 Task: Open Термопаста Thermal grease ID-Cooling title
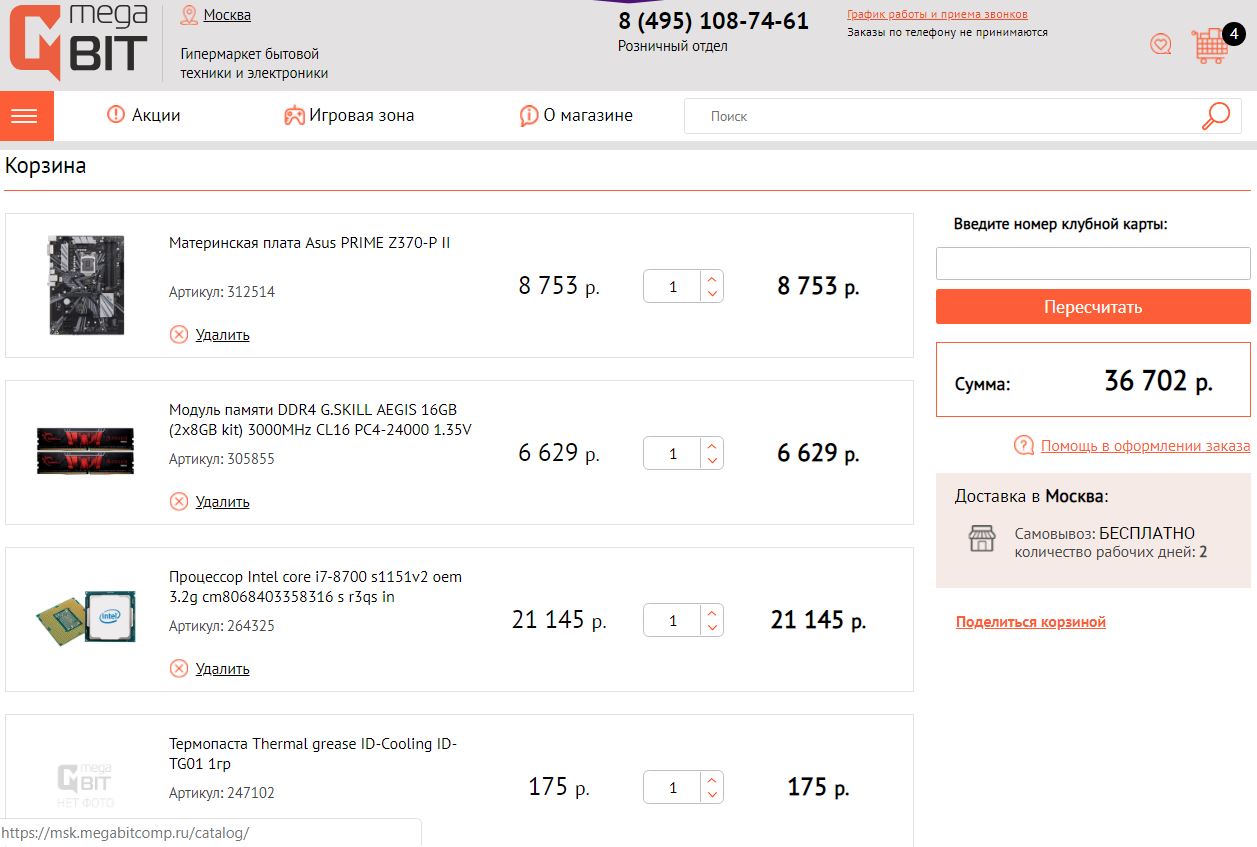313,754
